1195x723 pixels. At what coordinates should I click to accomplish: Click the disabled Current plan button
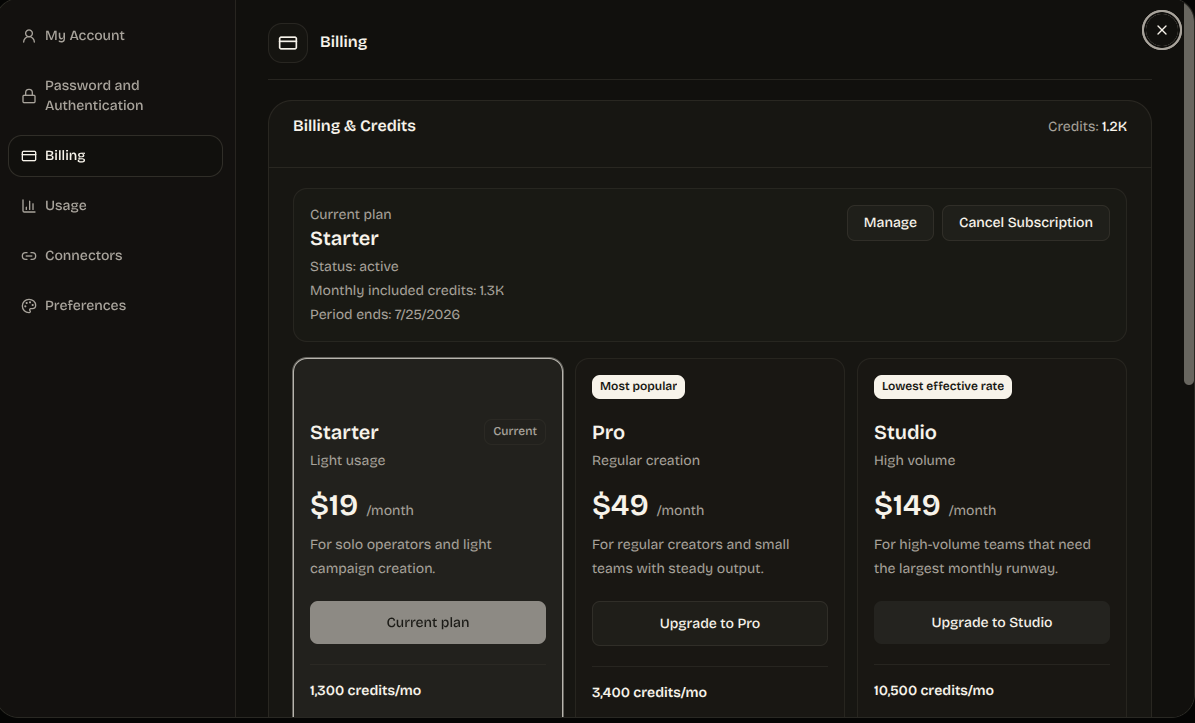pyautogui.click(x=428, y=622)
